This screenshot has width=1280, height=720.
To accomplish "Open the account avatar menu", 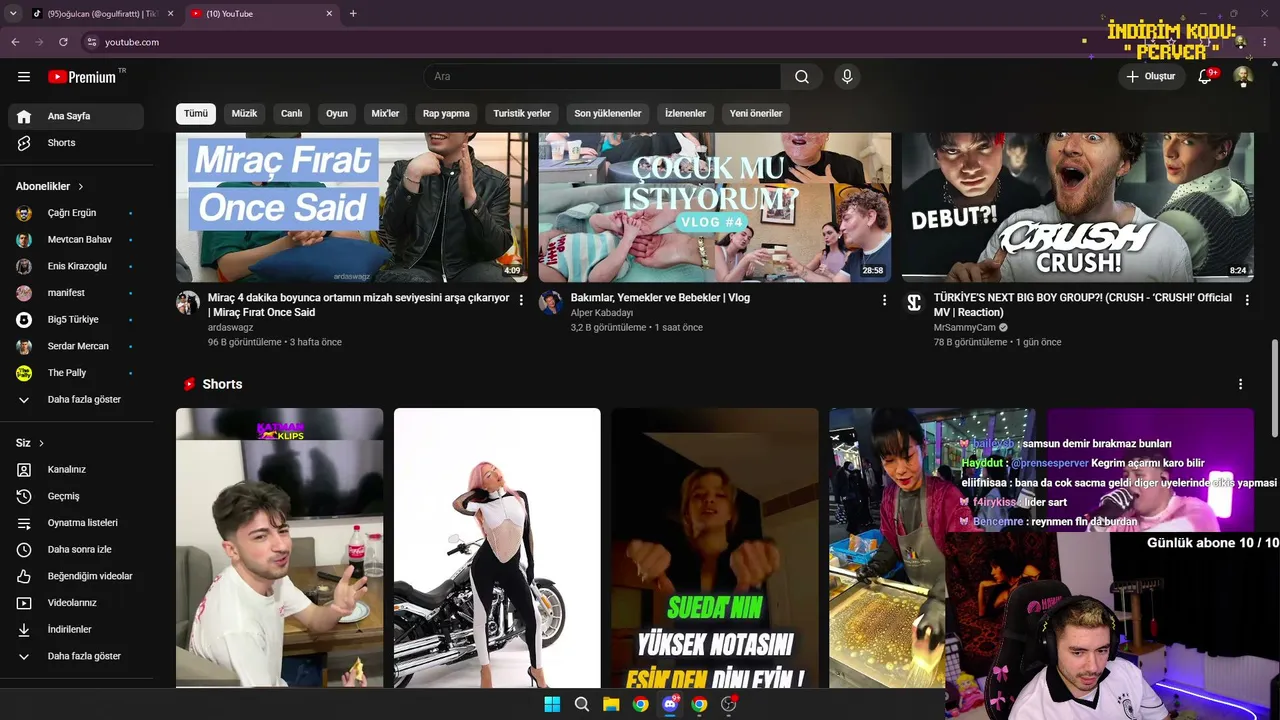I will (x=1243, y=77).
